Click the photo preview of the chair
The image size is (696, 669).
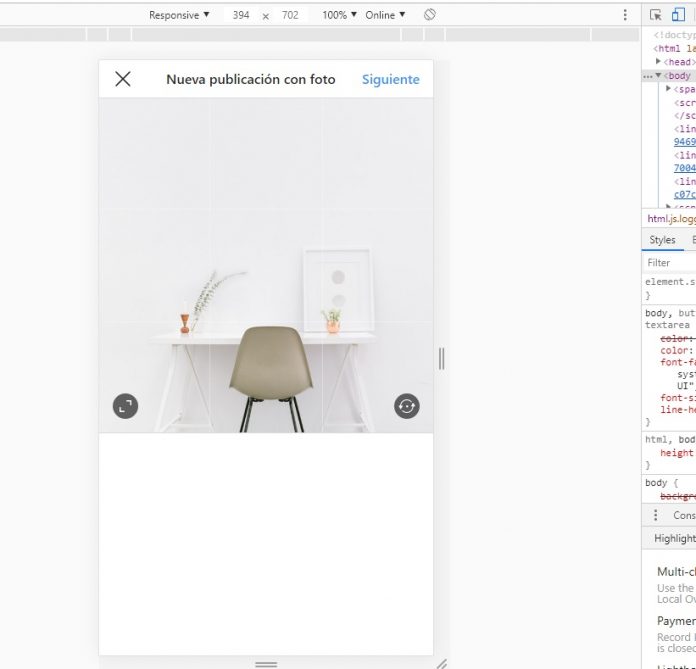(x=266, y=265)
